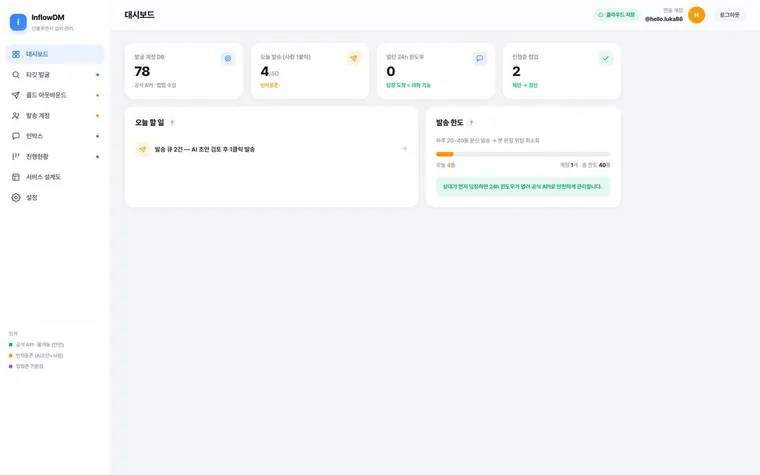Click the 대시보드 page title in the header
The image size is (760, 475).
(x=140, y=15)
